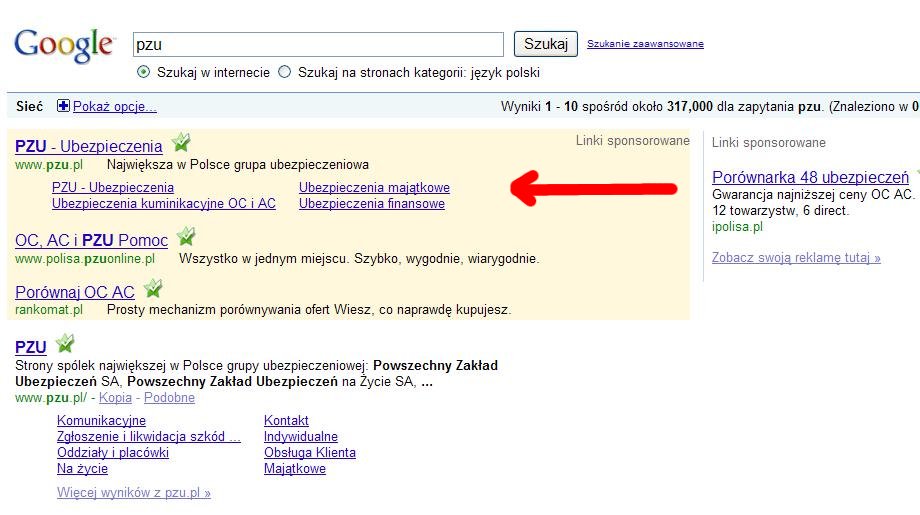This screenshot has height=515, width=920.
Task: Open Porównarka 48 ubezpieczeń side ad
Action: pyautogui.click(x=810, y=177)
